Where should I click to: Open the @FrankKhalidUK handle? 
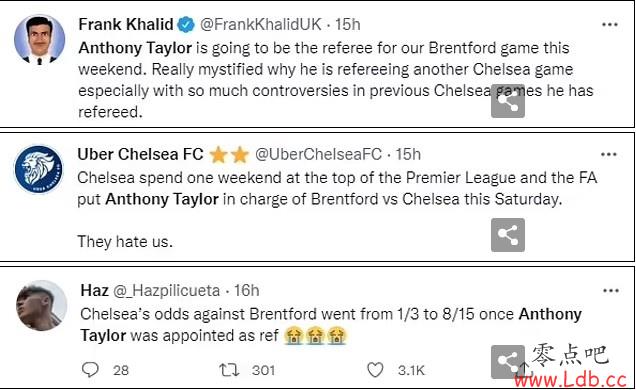260,24
